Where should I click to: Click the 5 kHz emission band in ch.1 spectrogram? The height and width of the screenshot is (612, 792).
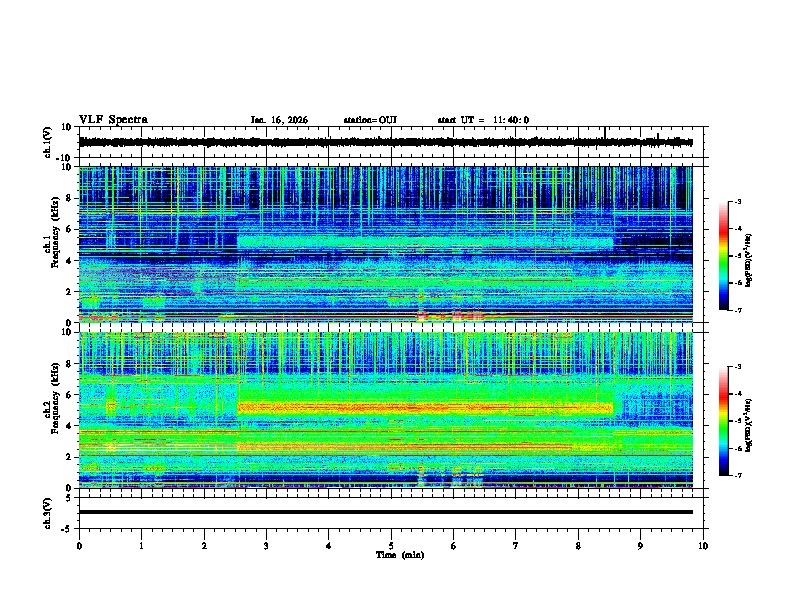425,242
